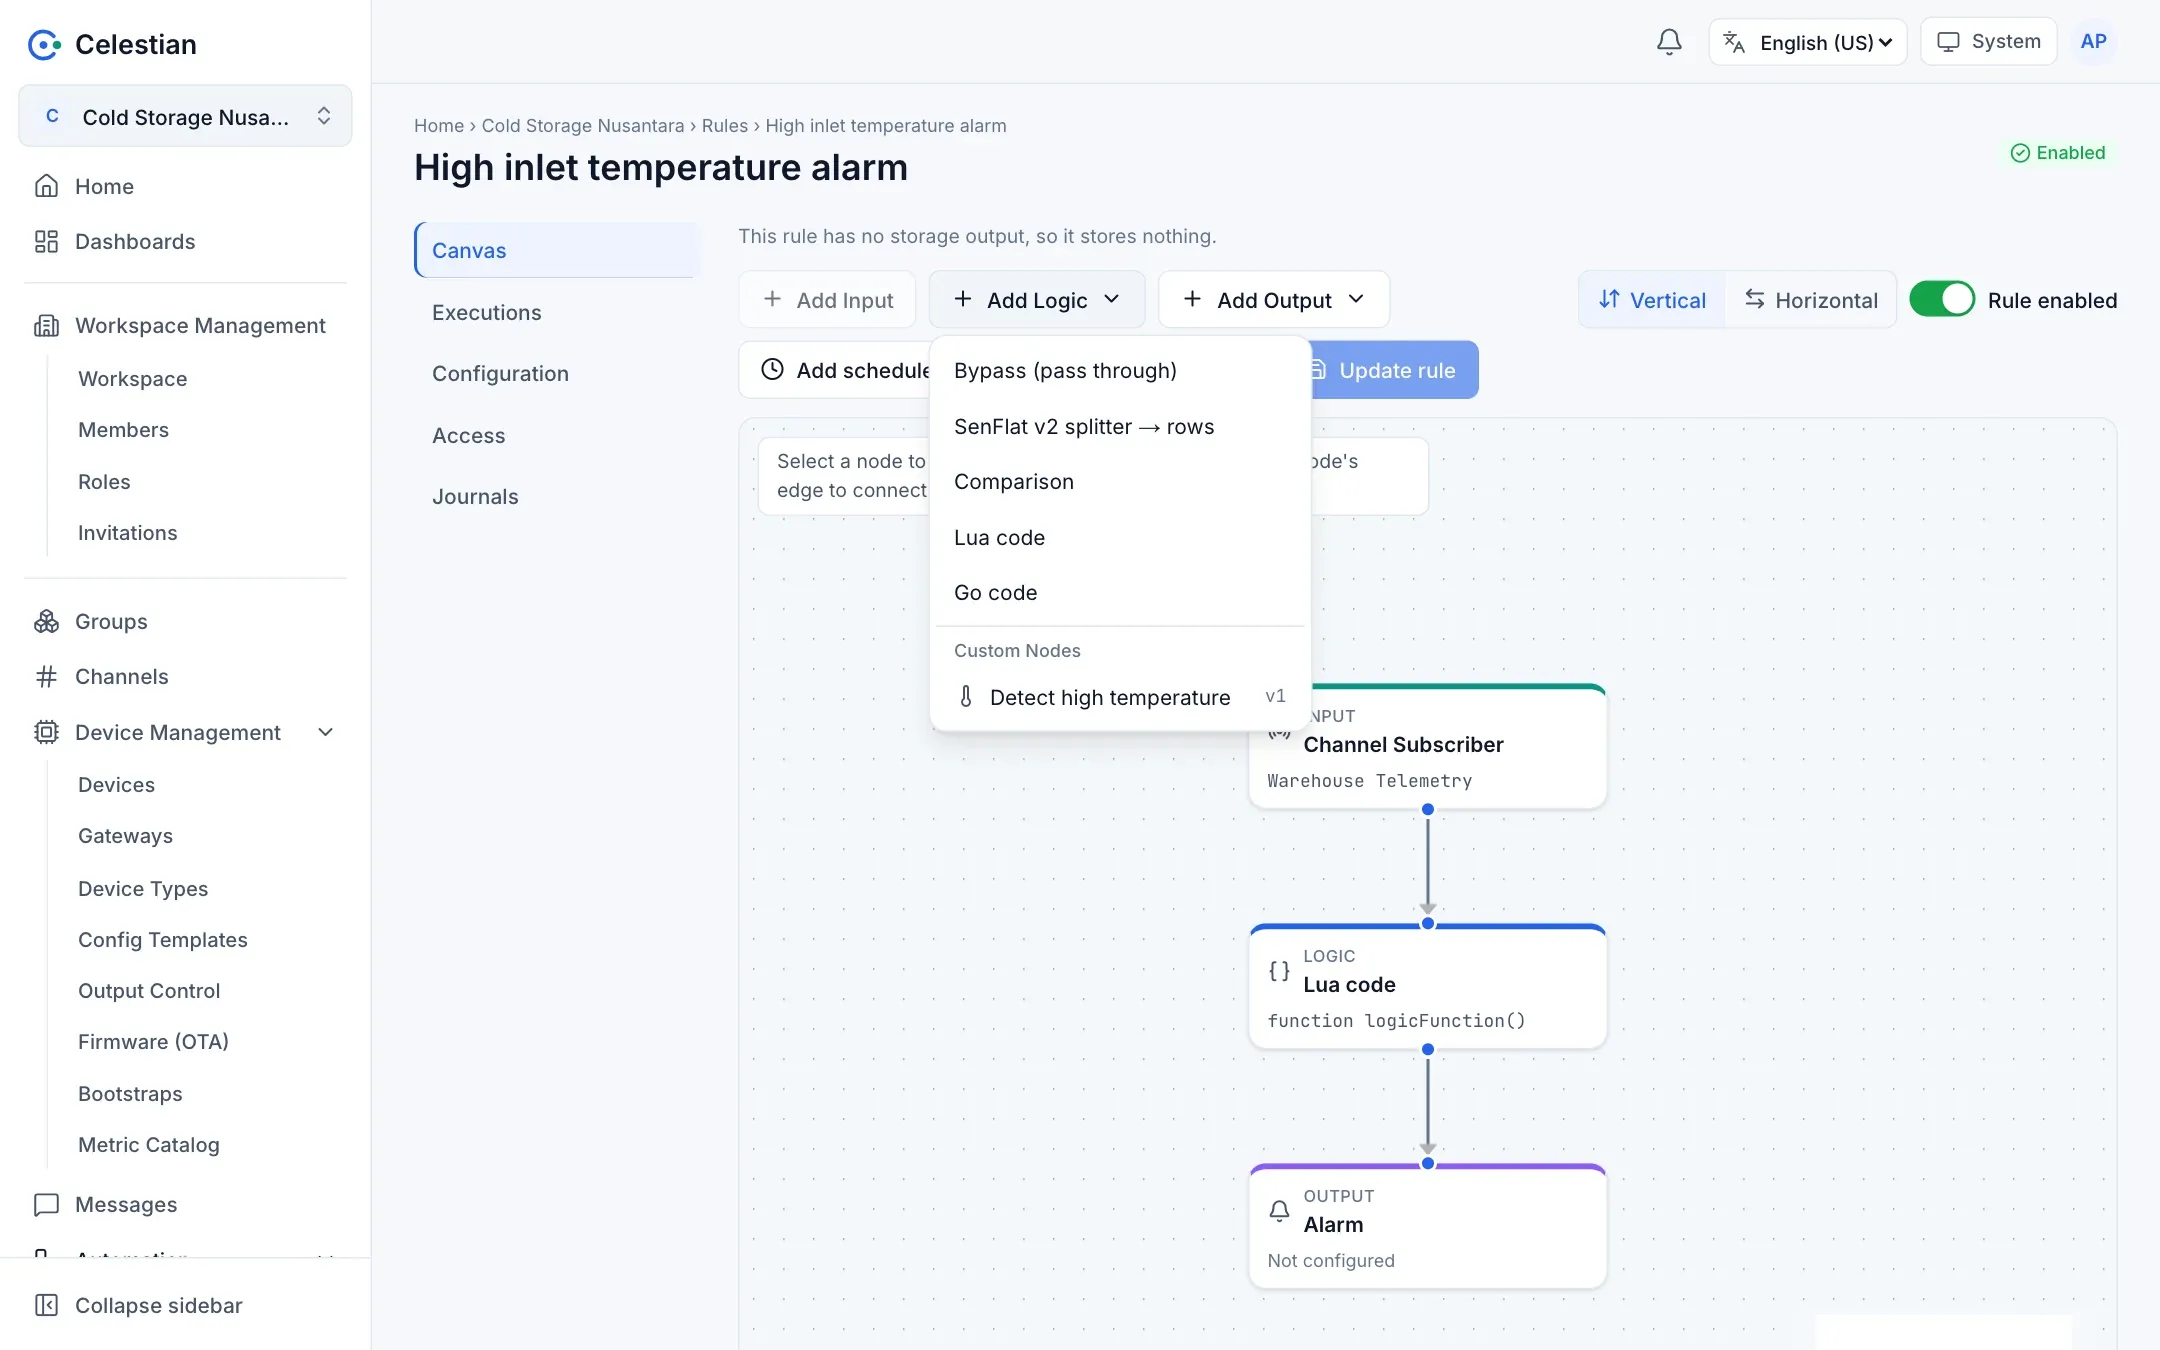This screenshot has width=2160, height=1350.
Task: Open the Cold Storage Nusa... workspace switcher
Action: click(185, 116)
